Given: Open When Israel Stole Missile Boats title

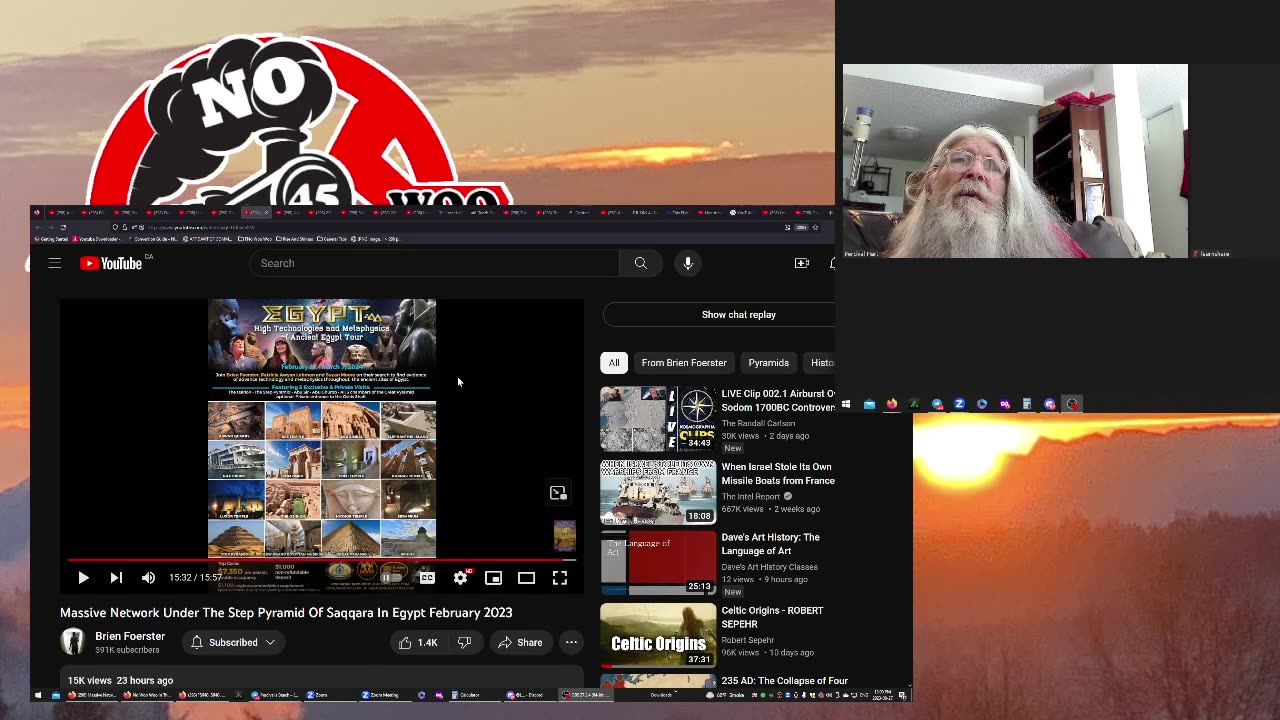Looking at the screenshot, I should coord(778,474).
